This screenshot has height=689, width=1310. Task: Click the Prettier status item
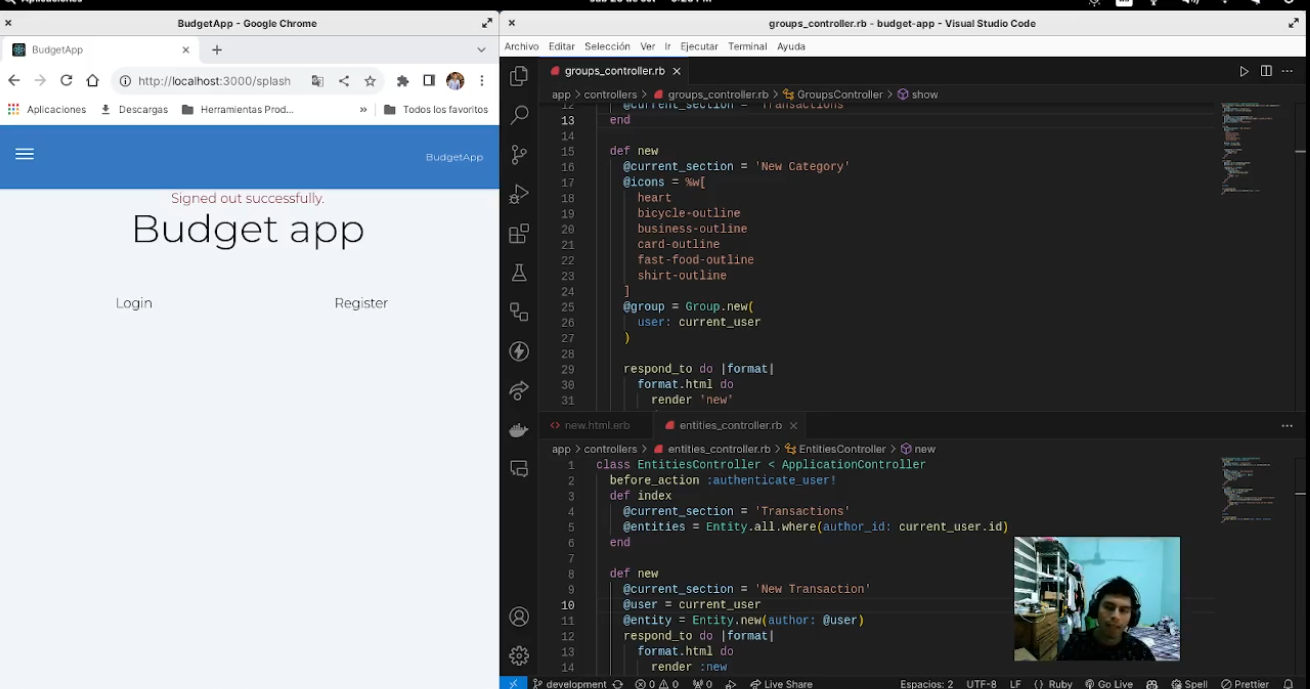click(1245, 684)
